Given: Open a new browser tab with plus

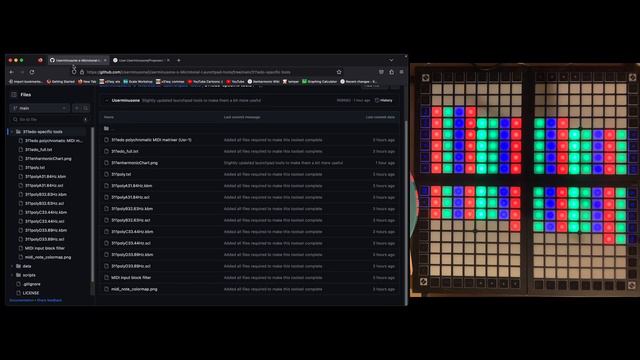Looking at the screenshot, I should point(179,60).
